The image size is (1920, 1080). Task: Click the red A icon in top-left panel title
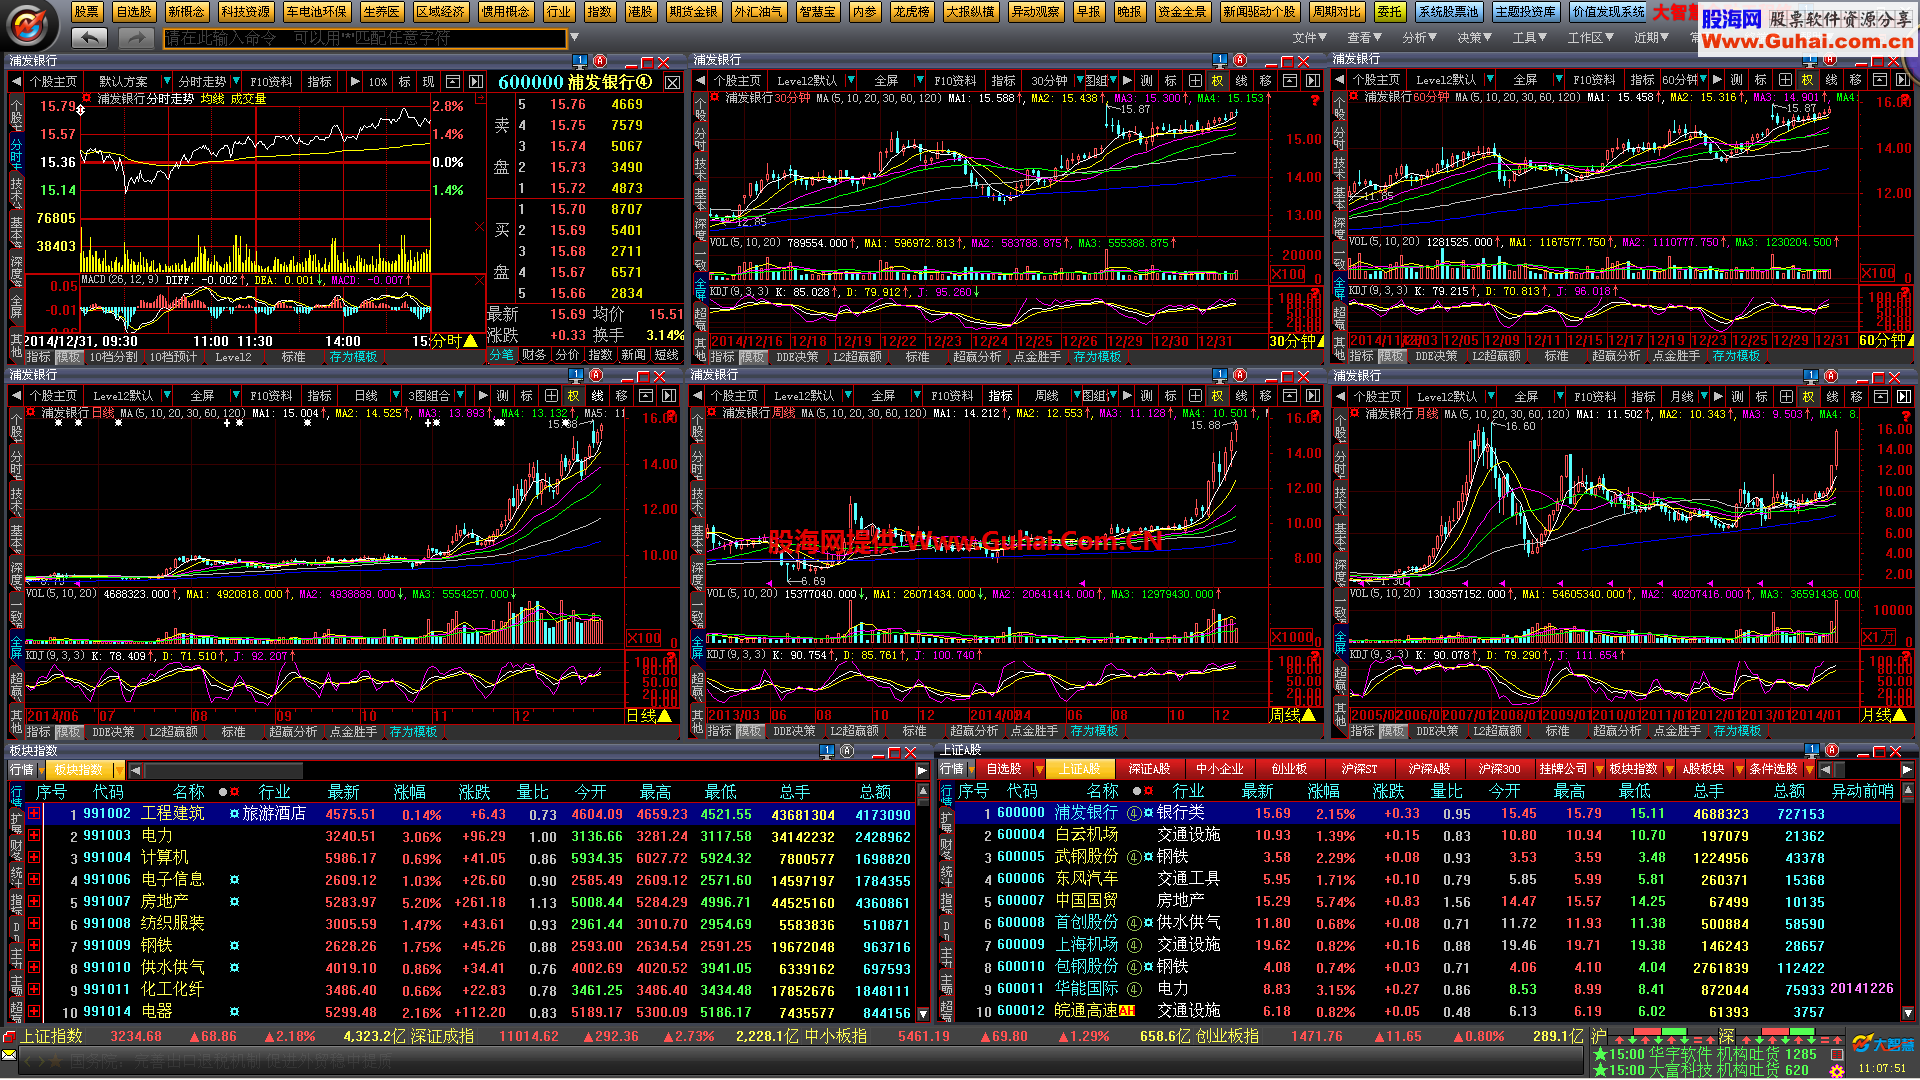(600, 61)
